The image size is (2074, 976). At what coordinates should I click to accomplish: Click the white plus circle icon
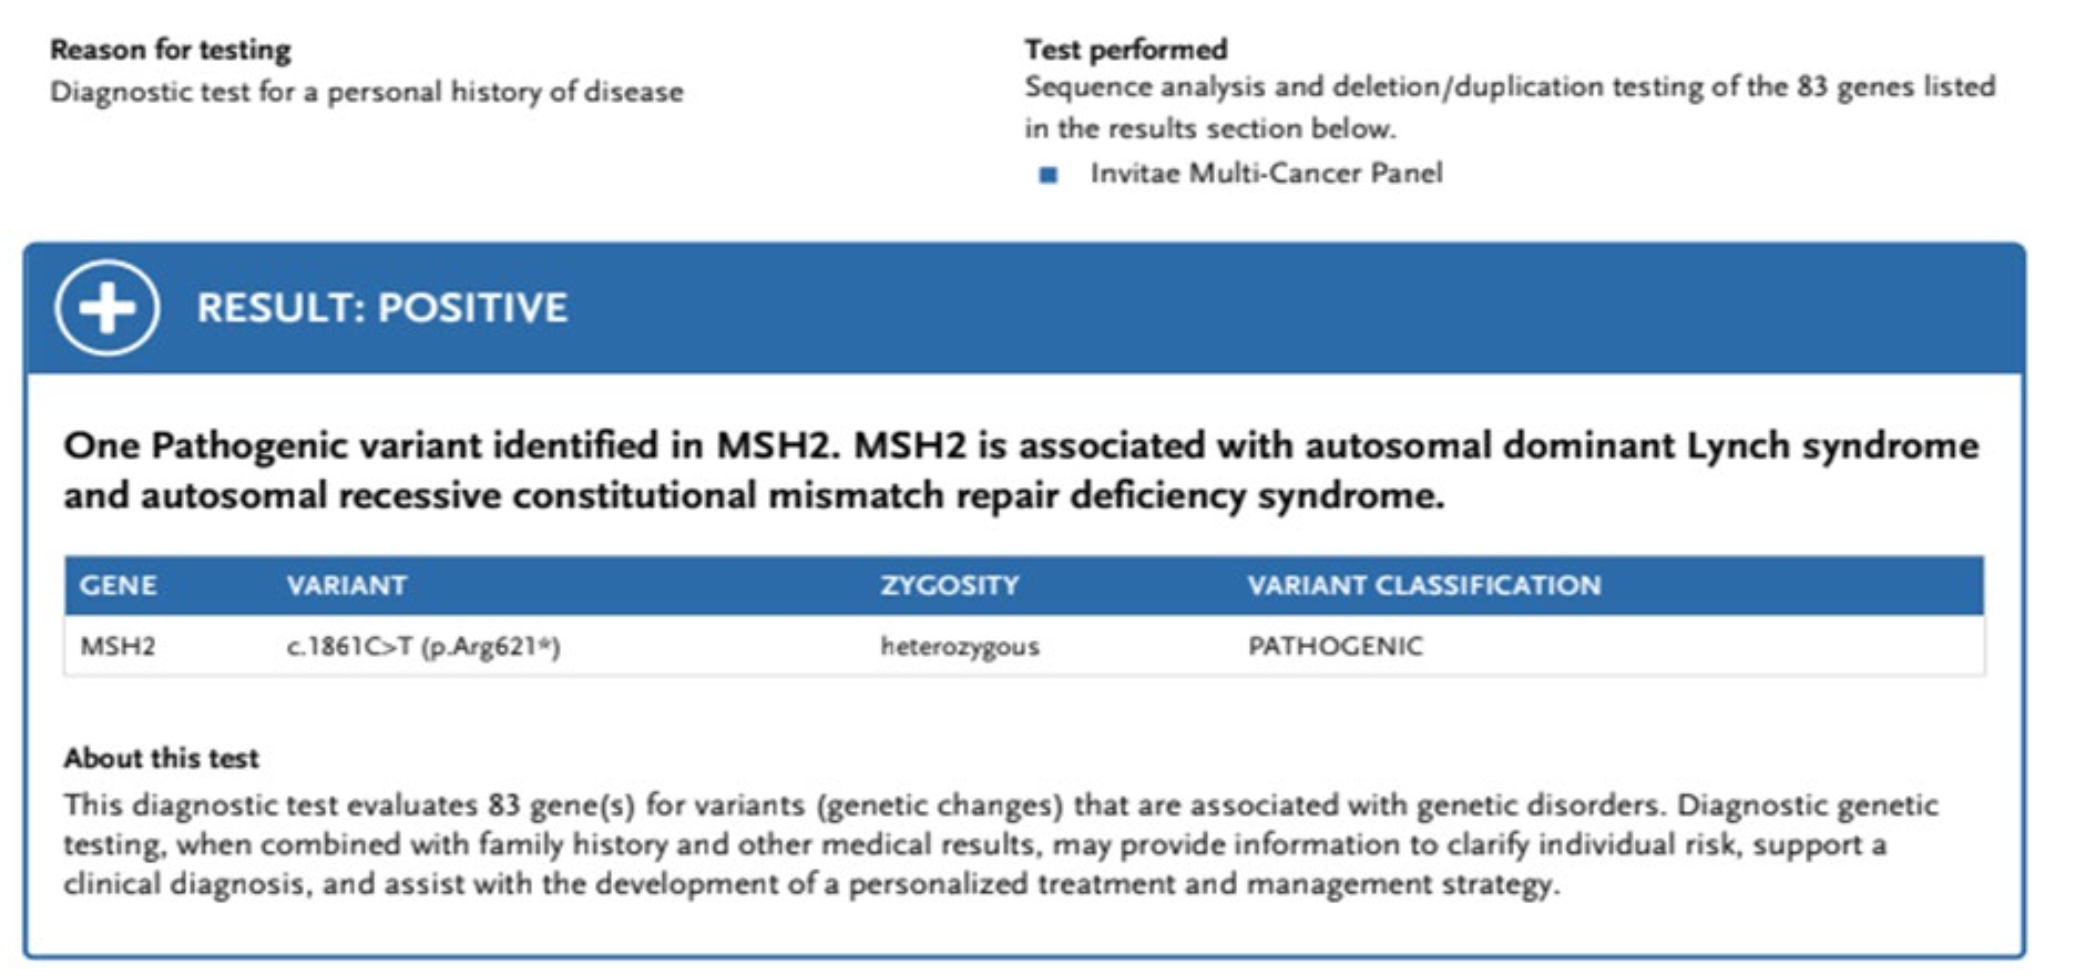pos(107,308)
